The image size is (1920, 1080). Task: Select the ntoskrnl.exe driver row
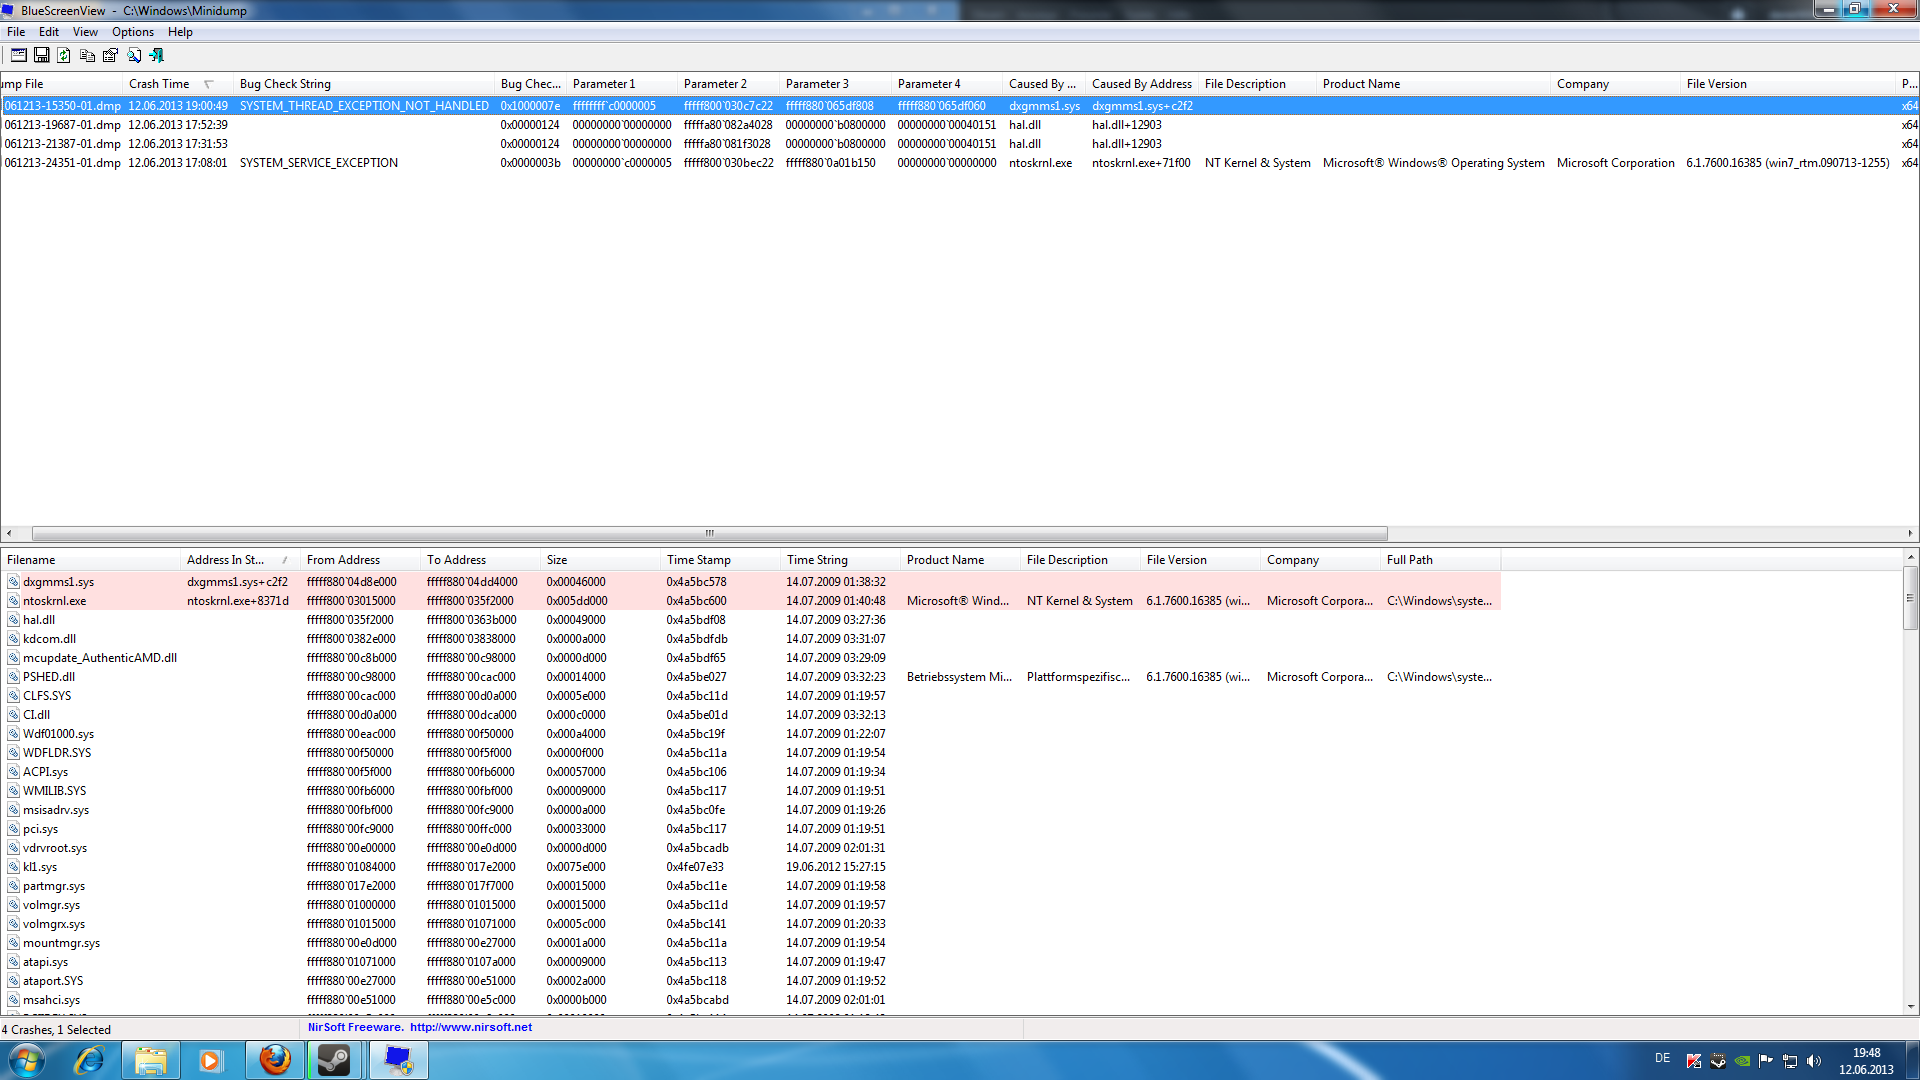coord(55,601)
